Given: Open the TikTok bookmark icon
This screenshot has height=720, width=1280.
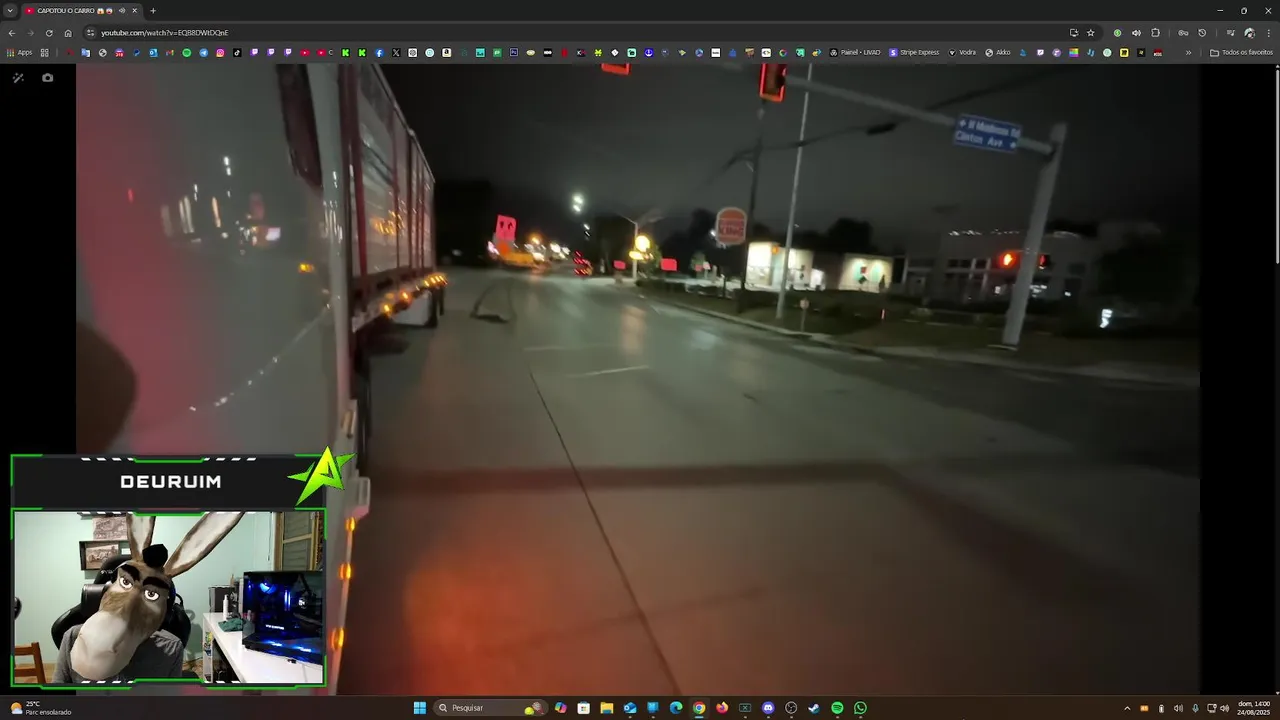Looking at the screenshot, I should coord(237,52).
